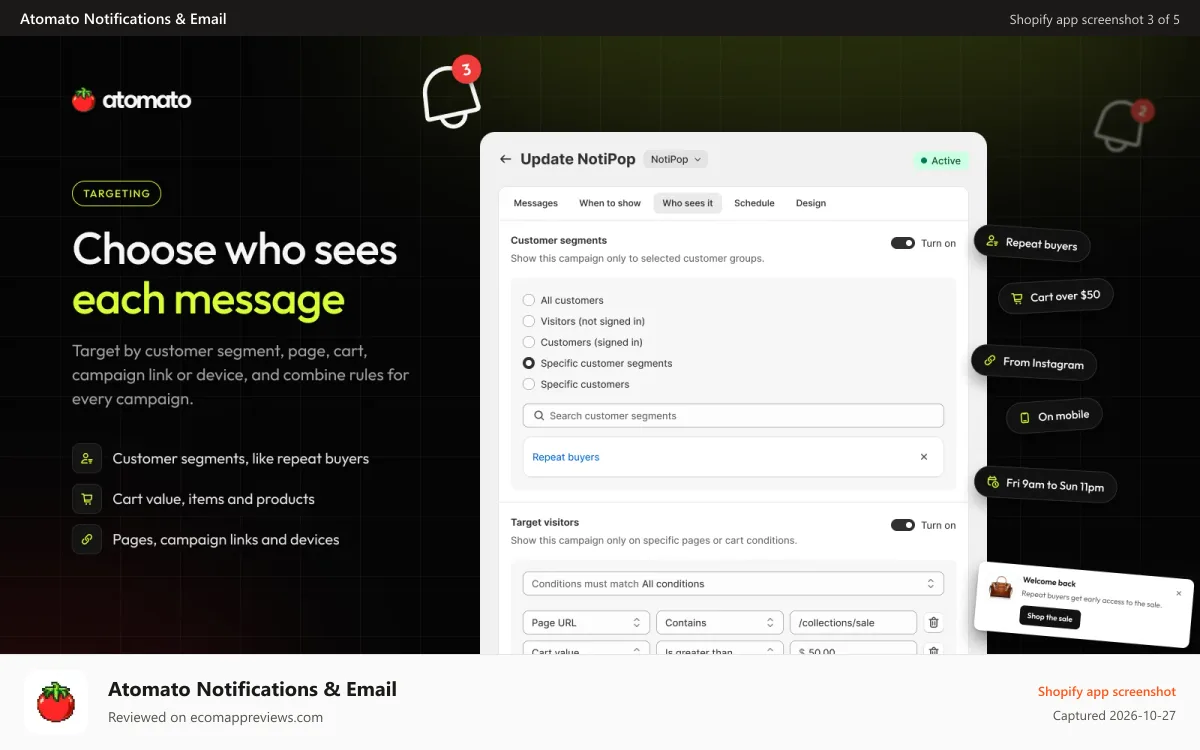Switch to the When to show tab
Image resolution: width=1200 pixels, height=750 pixels.
coord(610,203)
